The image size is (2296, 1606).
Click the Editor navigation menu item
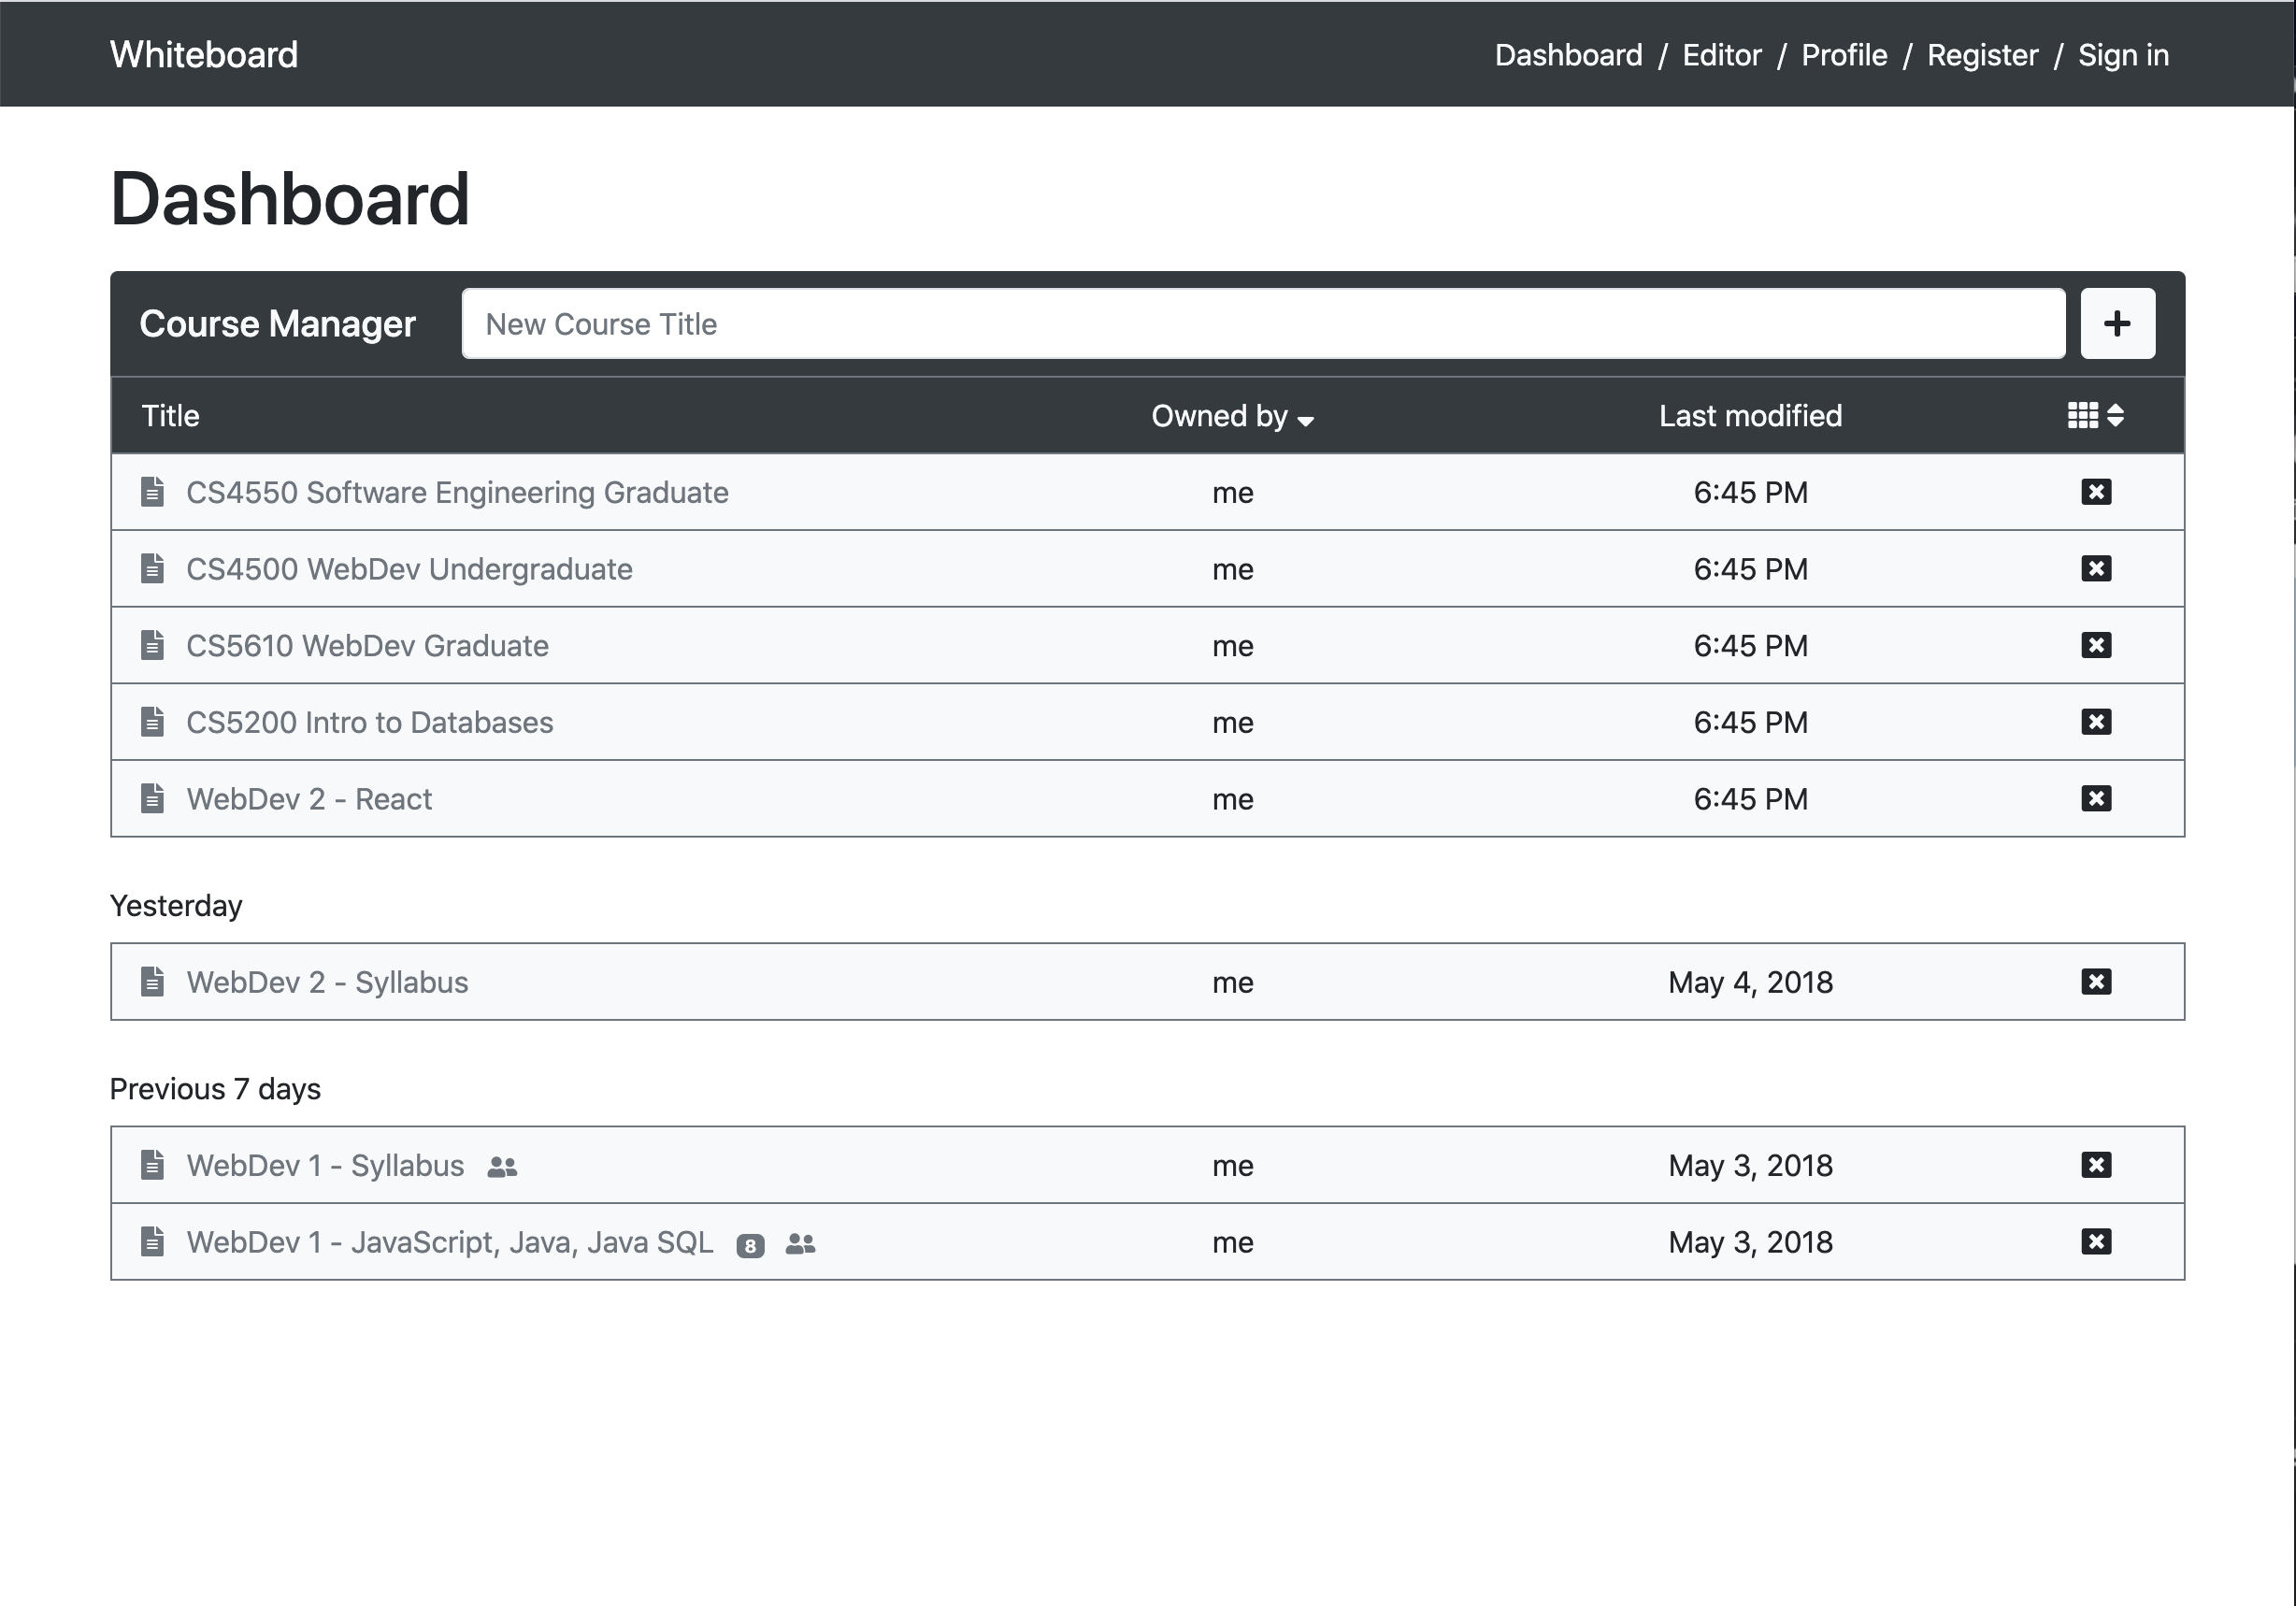tap(1722, 54)
